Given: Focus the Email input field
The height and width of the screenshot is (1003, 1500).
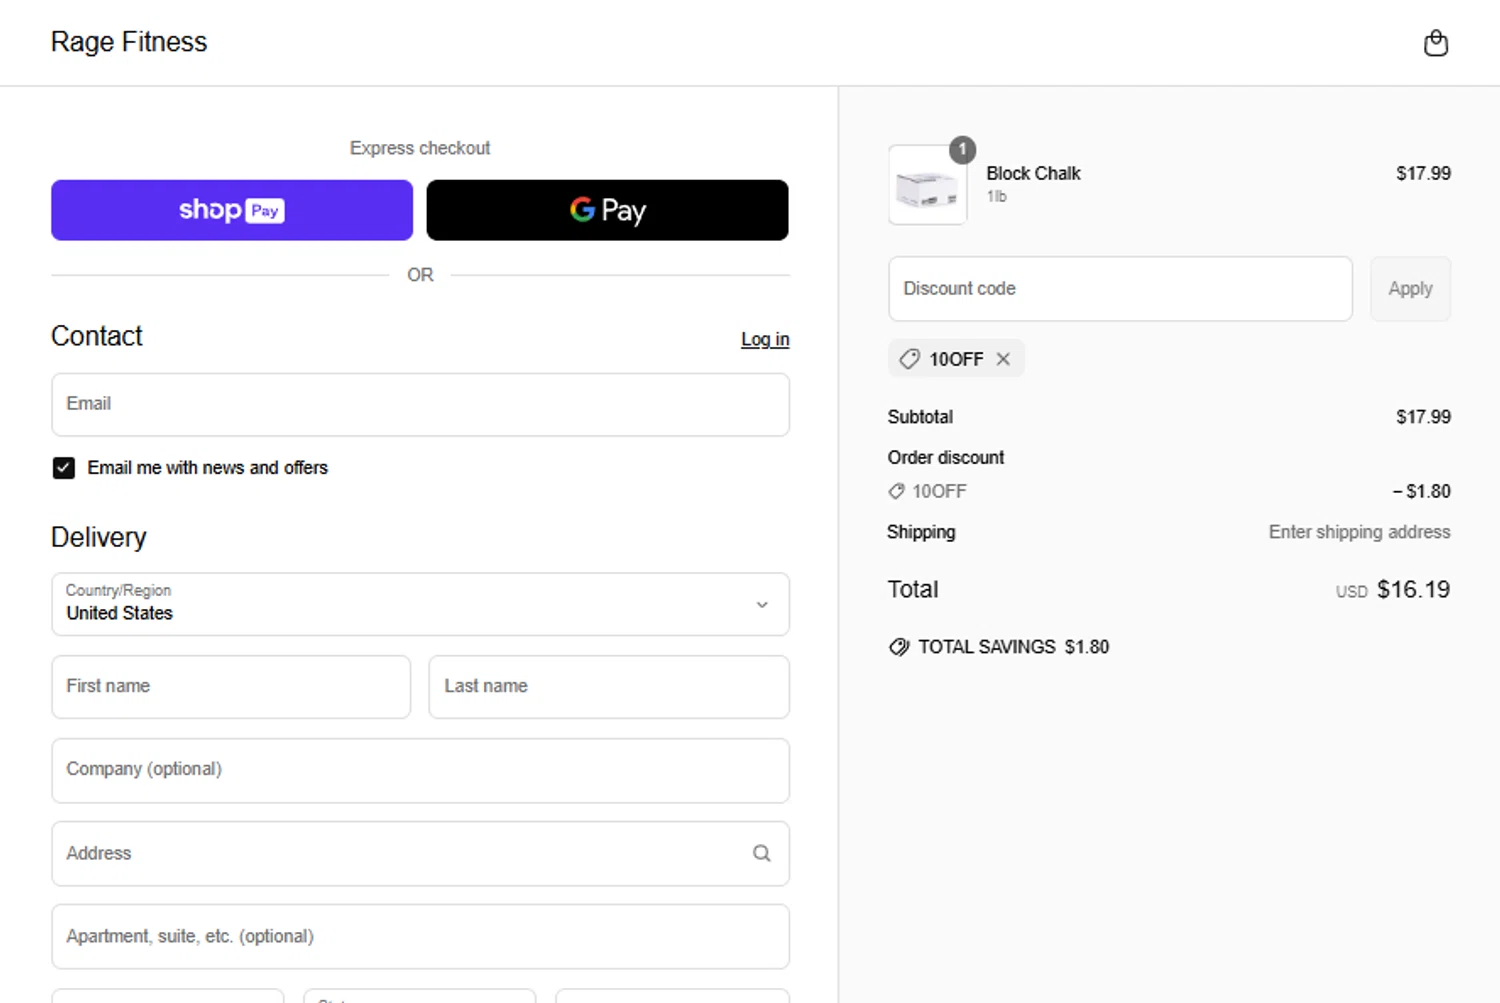Looking at the screenshot, I should [x=420, y=405].
